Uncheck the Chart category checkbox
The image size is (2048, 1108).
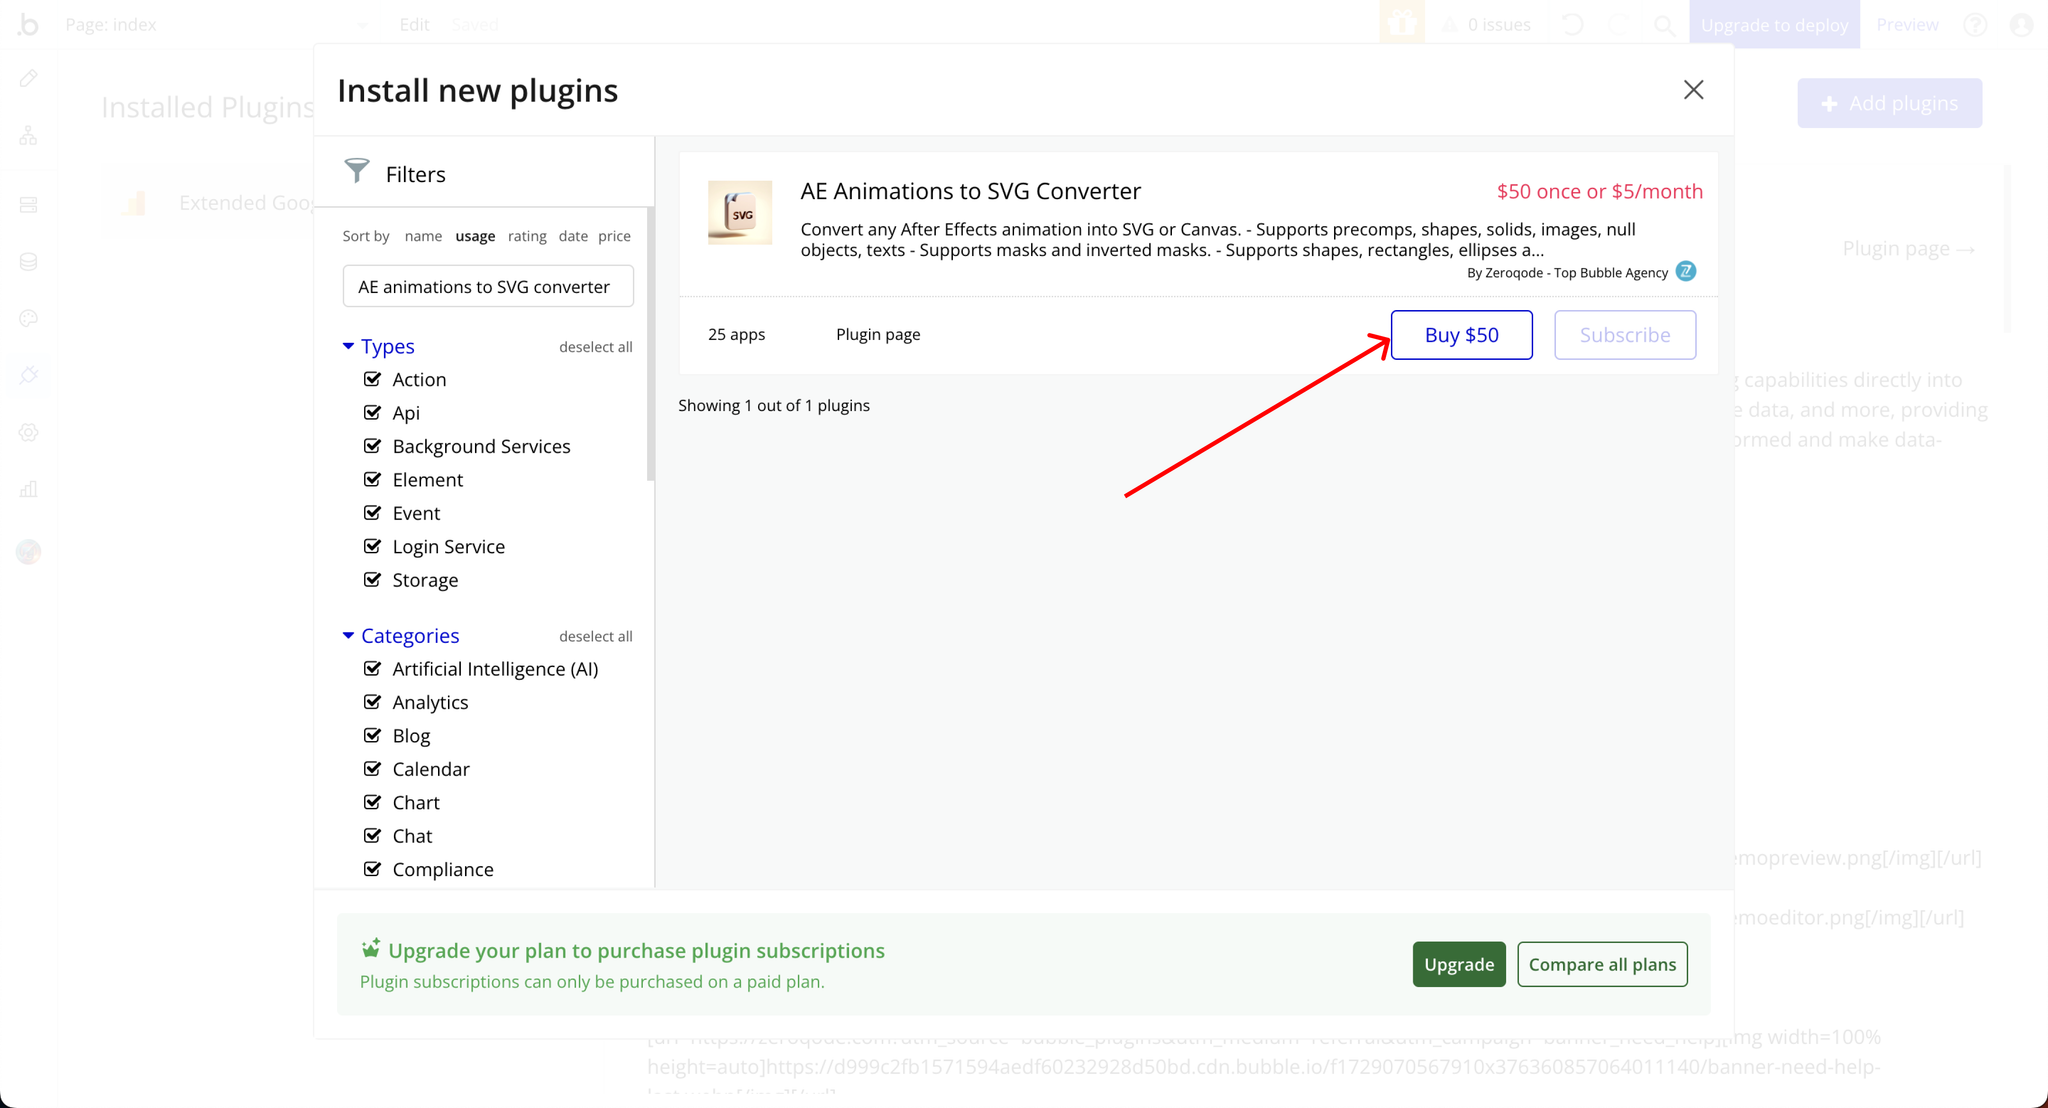tap(372, 802)
